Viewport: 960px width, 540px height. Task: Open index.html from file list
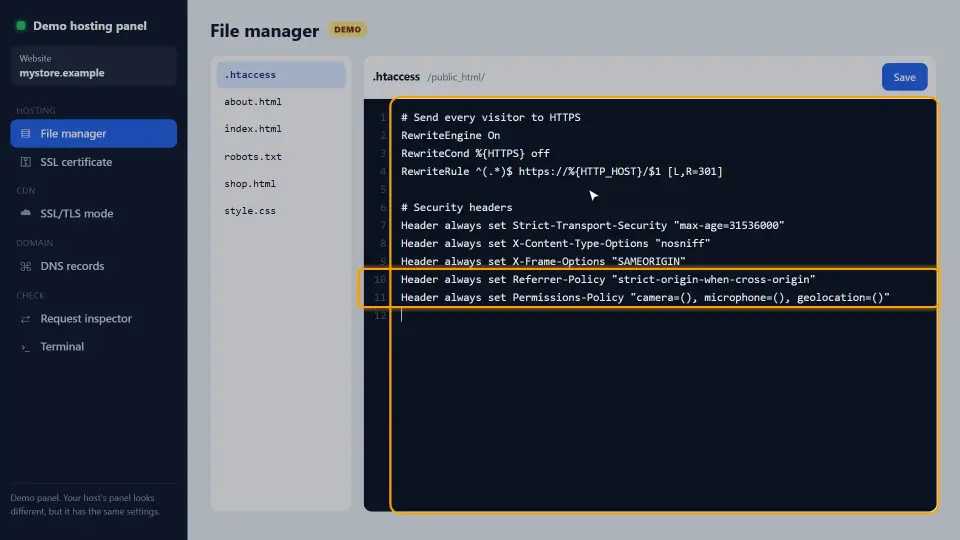tap(281, 129)
